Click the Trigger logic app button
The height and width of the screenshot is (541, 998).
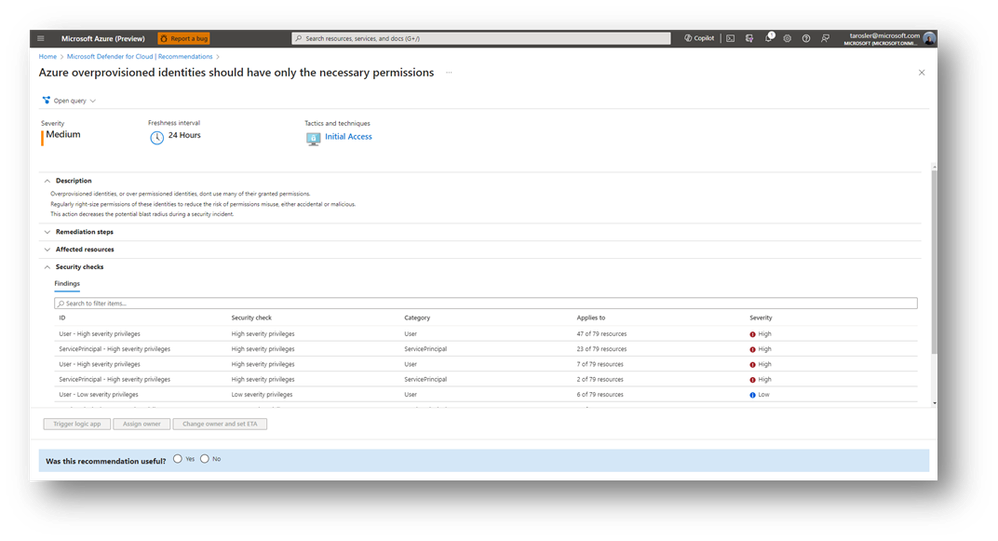77,424
